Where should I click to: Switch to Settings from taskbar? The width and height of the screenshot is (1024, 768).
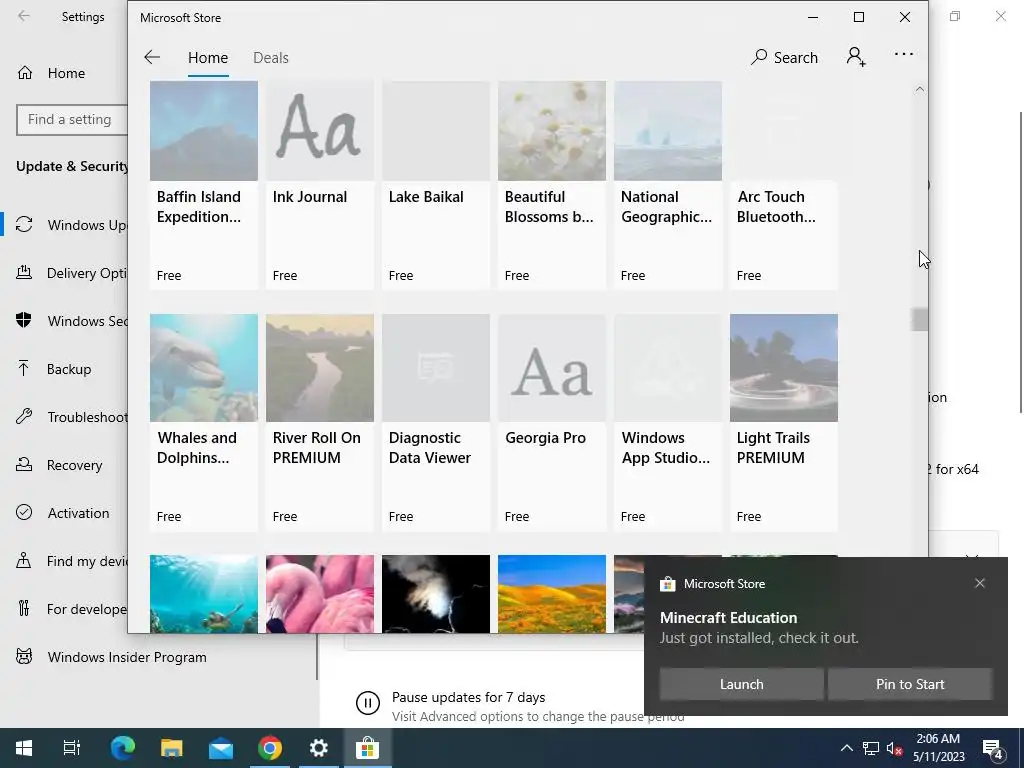click(x=319, y=748)
